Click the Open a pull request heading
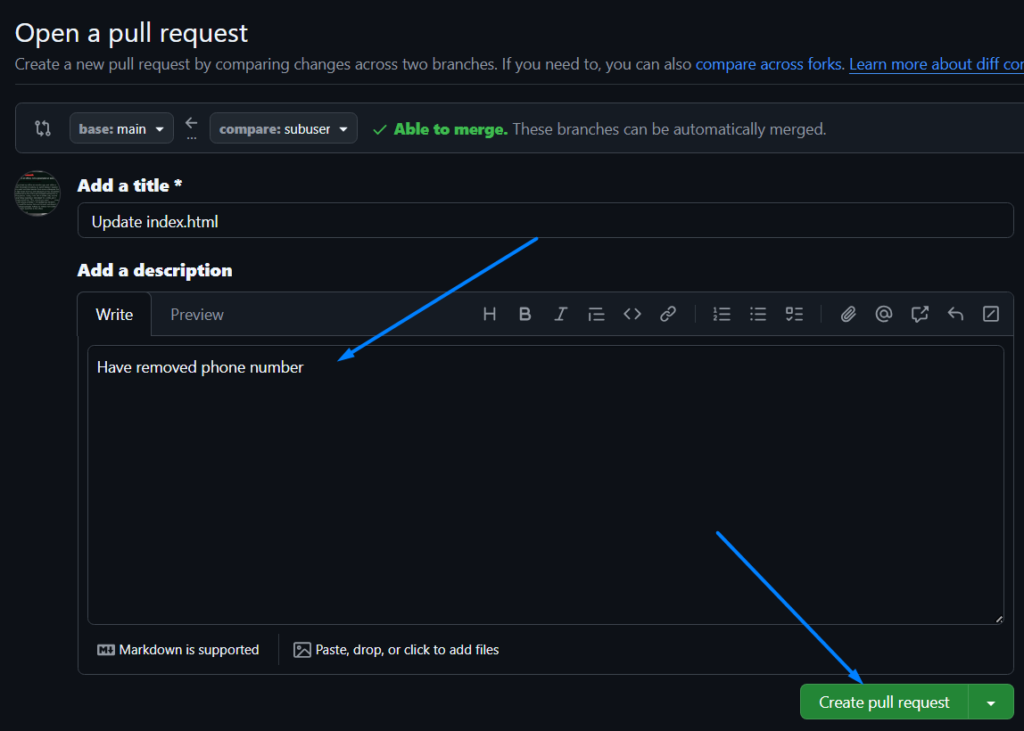Screen dimensions: 1024x731 pyautogui.click(x=131, y=33)
